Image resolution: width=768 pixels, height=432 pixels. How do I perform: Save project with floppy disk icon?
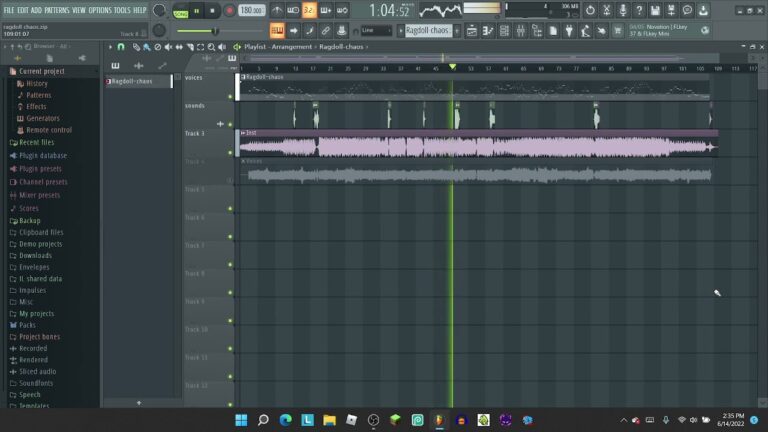pos(655,10)
